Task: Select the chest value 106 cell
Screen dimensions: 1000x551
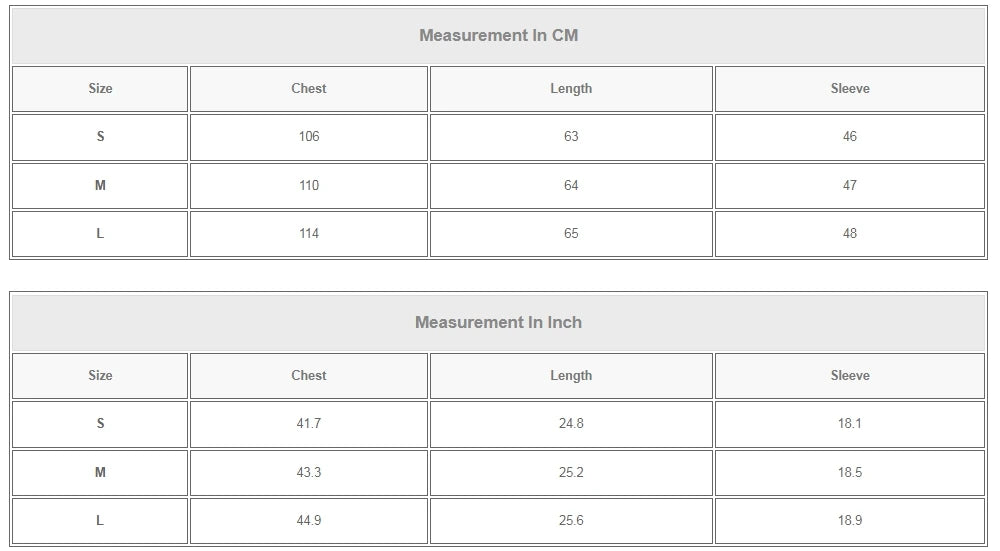Action: click(x=309, y=137)
